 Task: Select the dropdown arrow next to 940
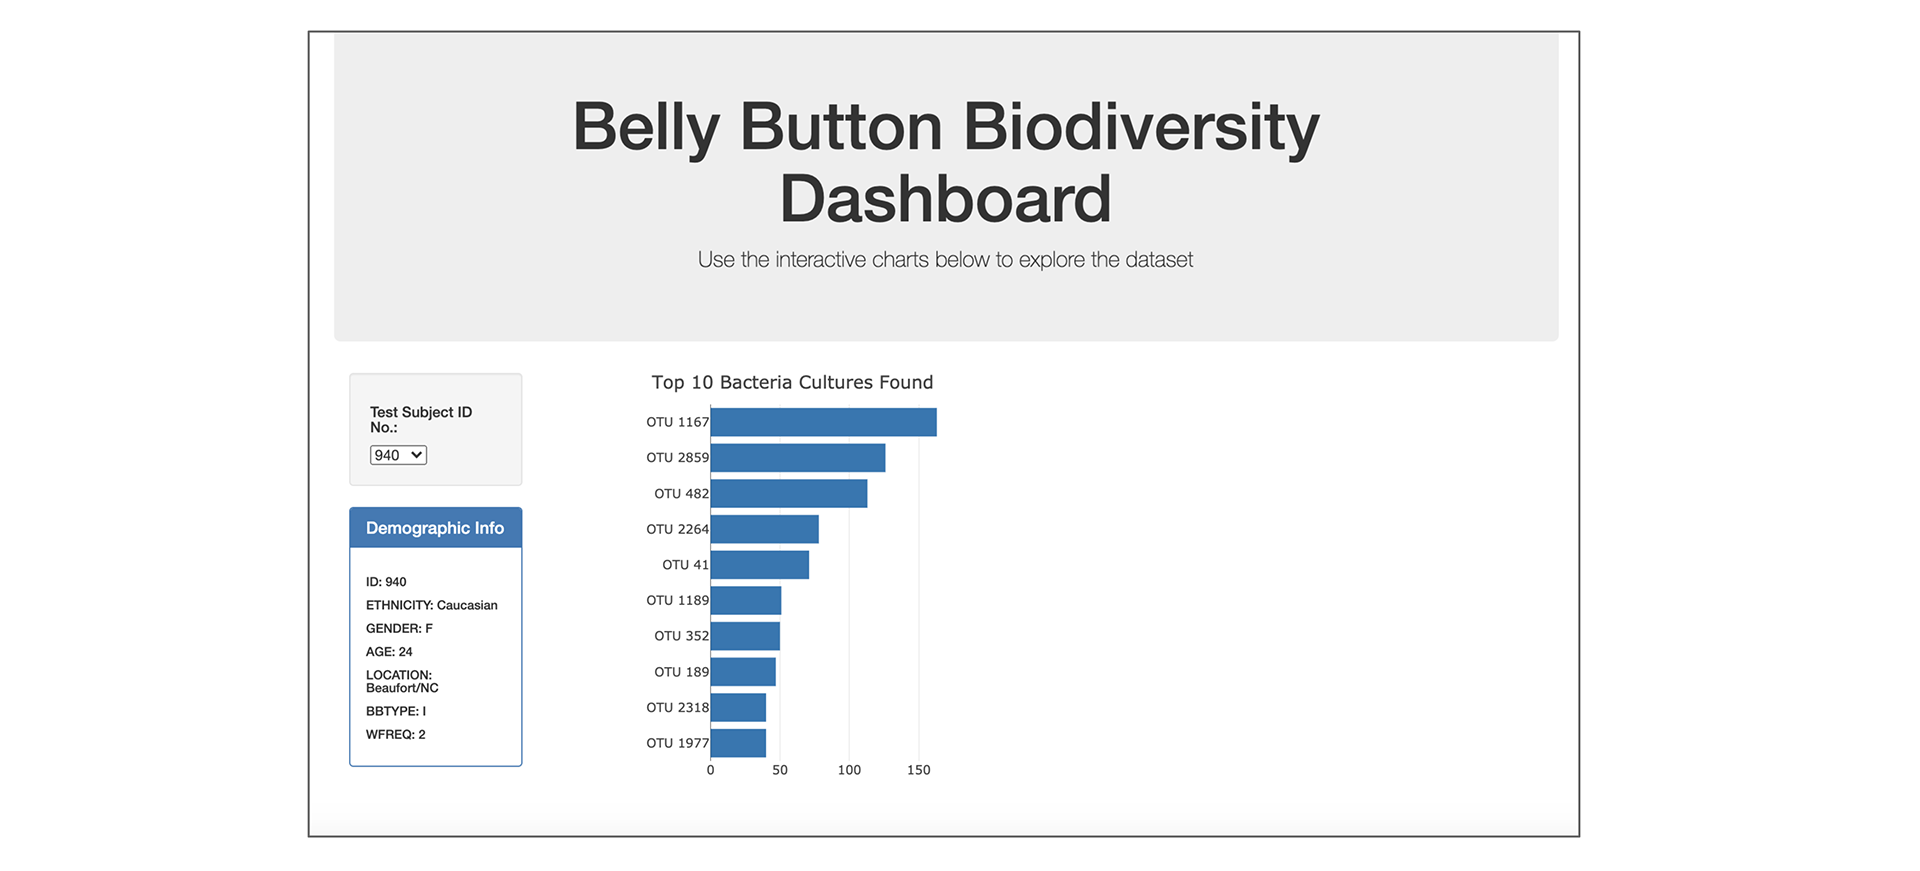tap(417, 454)
